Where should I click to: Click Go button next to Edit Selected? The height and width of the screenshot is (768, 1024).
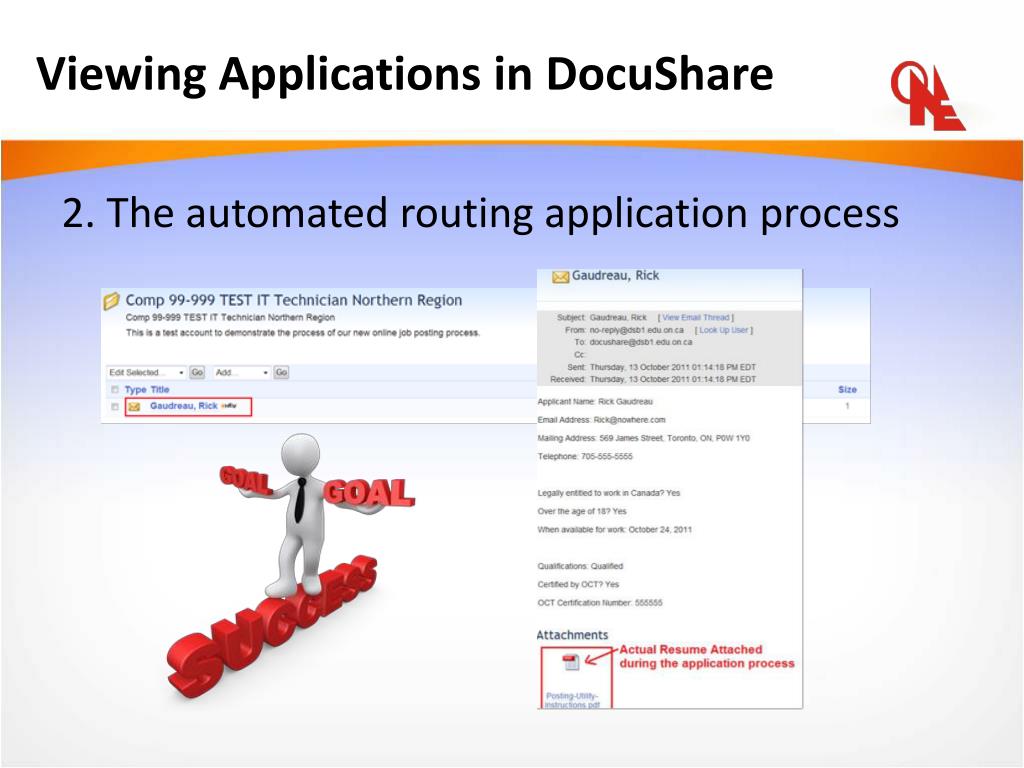[x=197, y=372]
